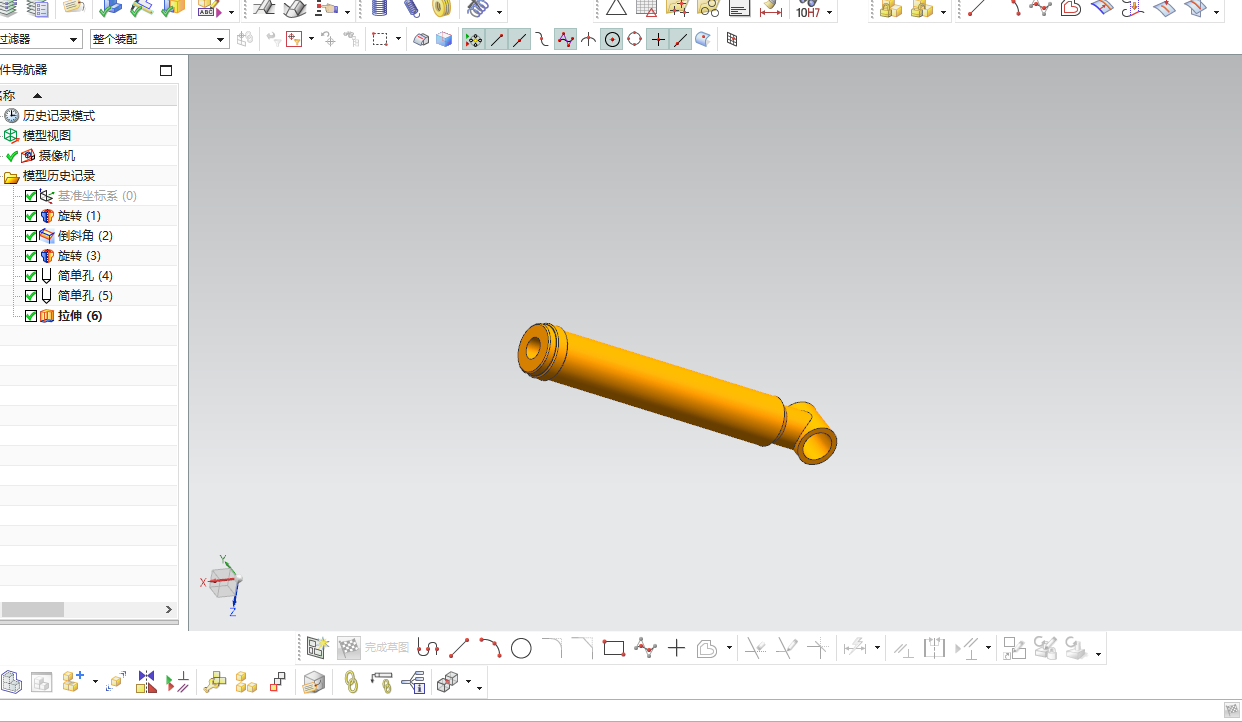Select 模型历史记录 folder node
Screen dimensions: 1242x722
tap(59, 176)
